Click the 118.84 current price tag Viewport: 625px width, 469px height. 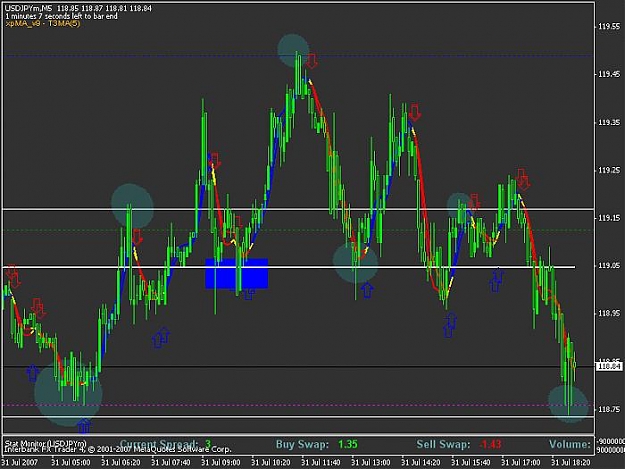coord(609,366)
